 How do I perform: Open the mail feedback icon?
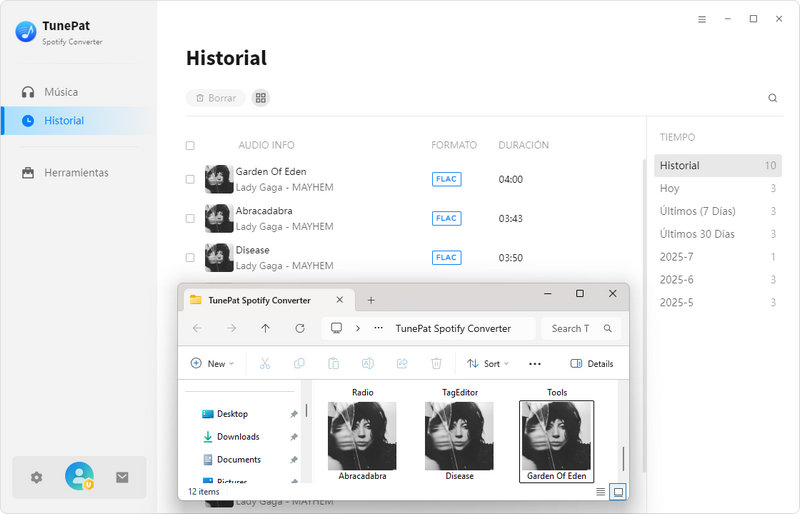(122, 477)
